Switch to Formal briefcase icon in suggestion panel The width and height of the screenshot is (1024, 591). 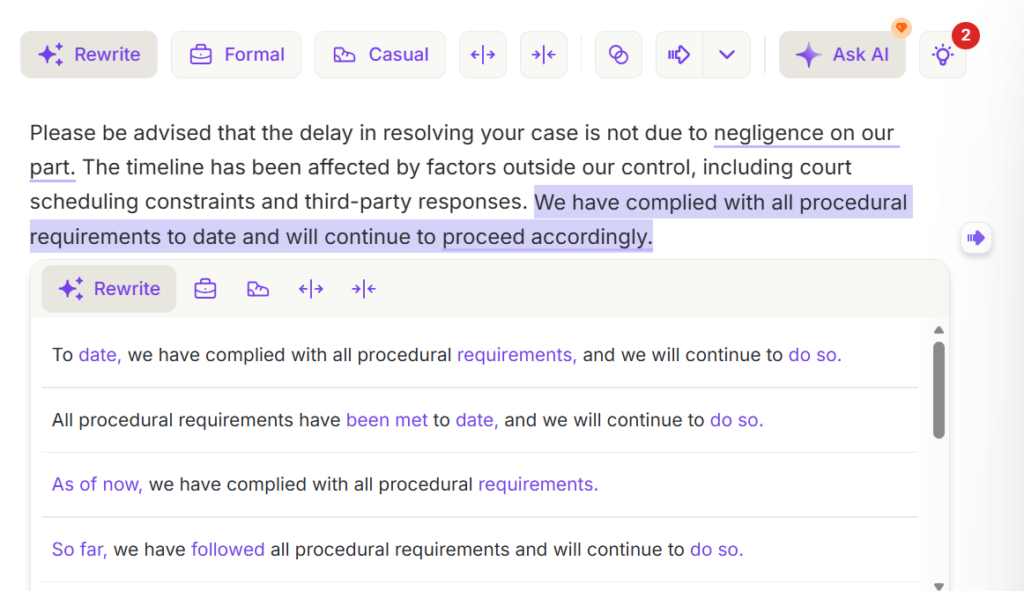click(x=205, y=289)
